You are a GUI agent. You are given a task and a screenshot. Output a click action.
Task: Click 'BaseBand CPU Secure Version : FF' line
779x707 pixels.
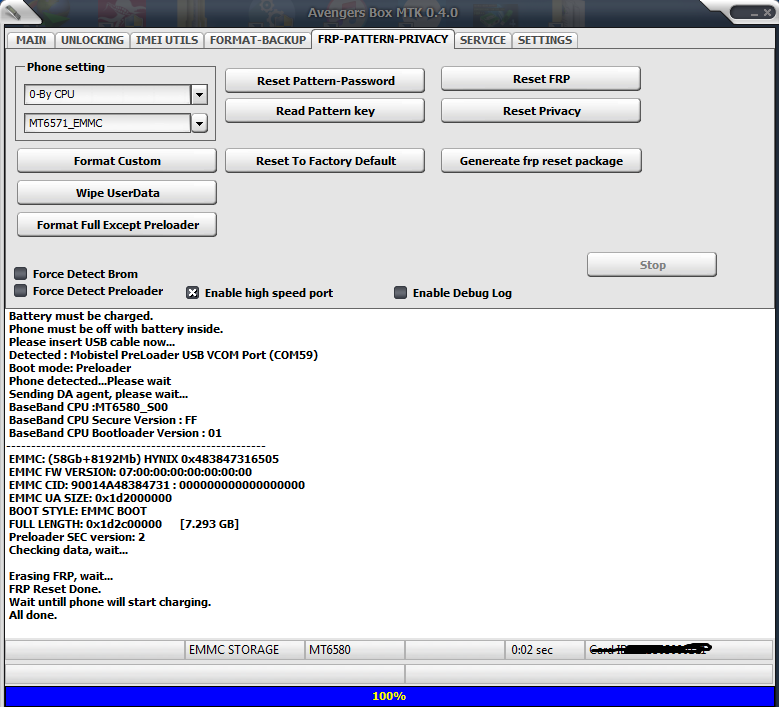click(x=103, y=420)
